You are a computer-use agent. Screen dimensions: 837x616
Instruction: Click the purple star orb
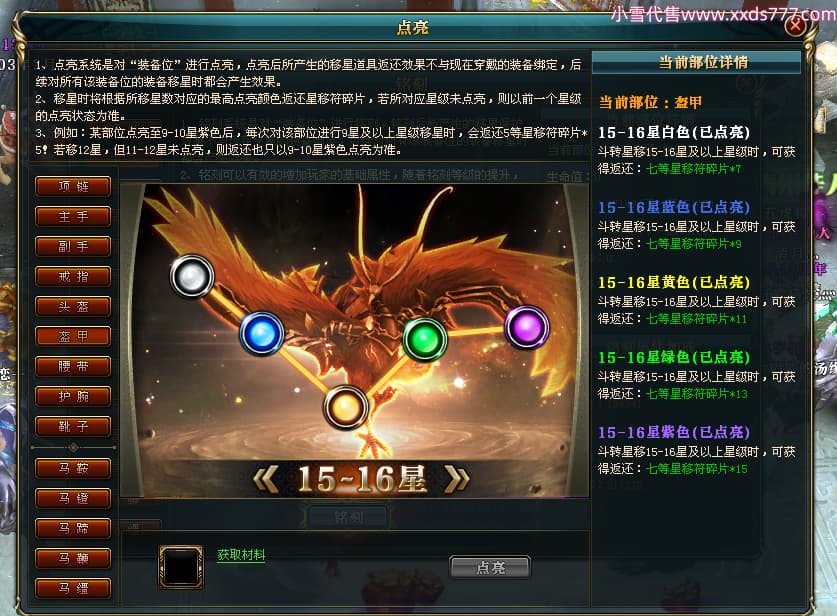tap(527, 327)
